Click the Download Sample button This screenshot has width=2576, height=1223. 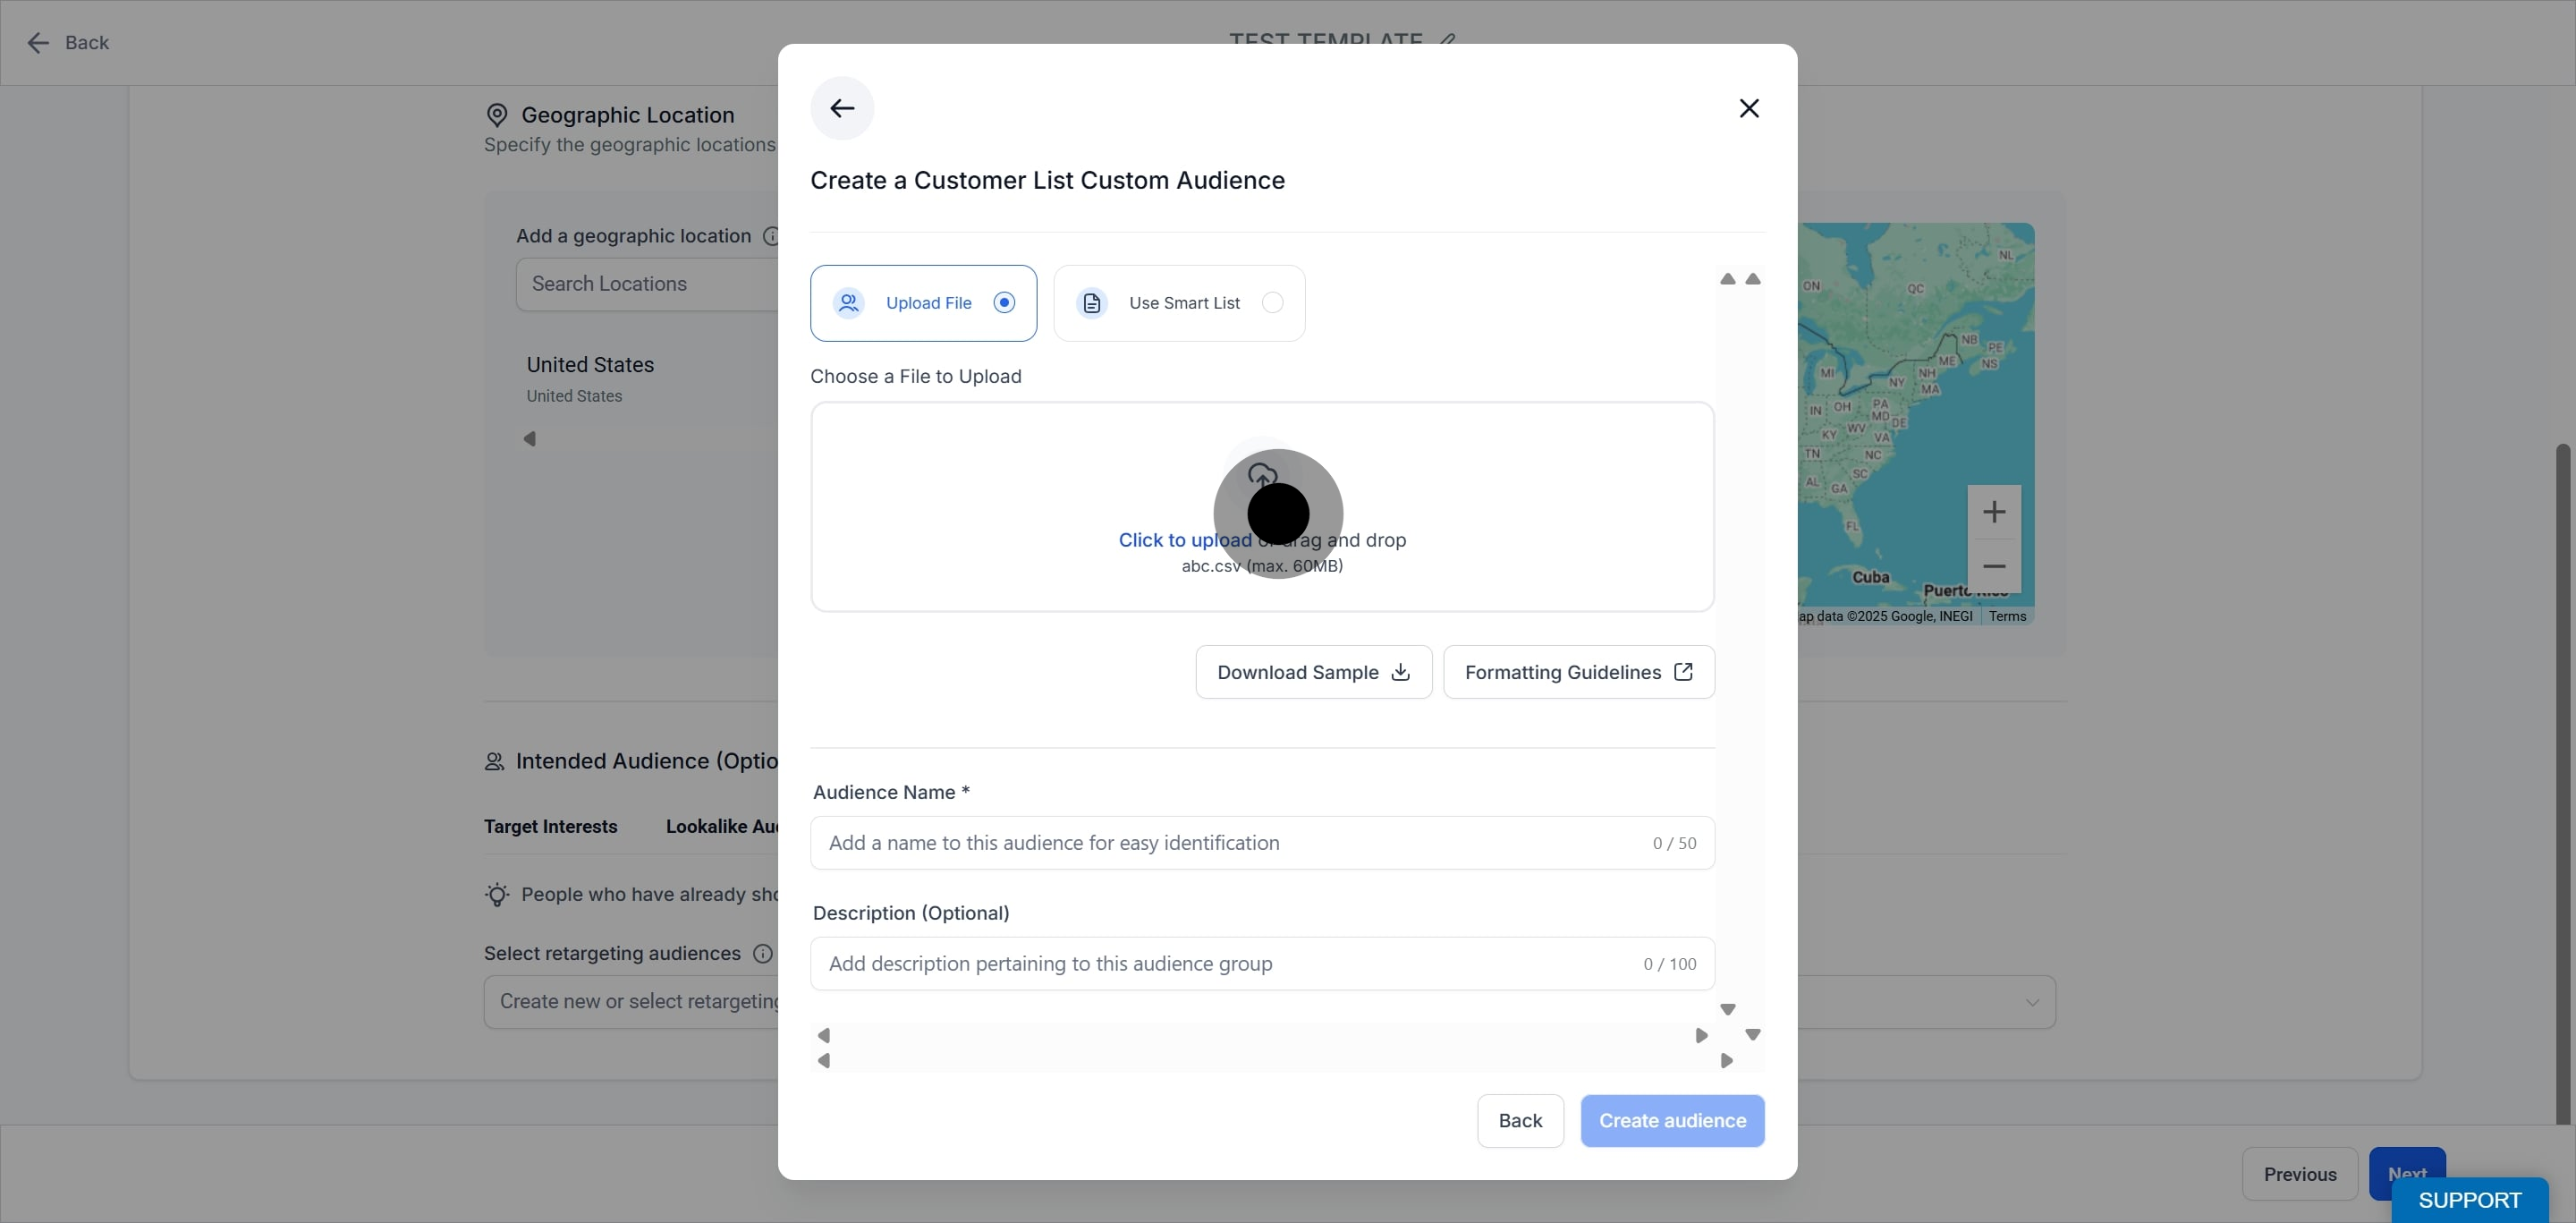(x=1314, y=672)
